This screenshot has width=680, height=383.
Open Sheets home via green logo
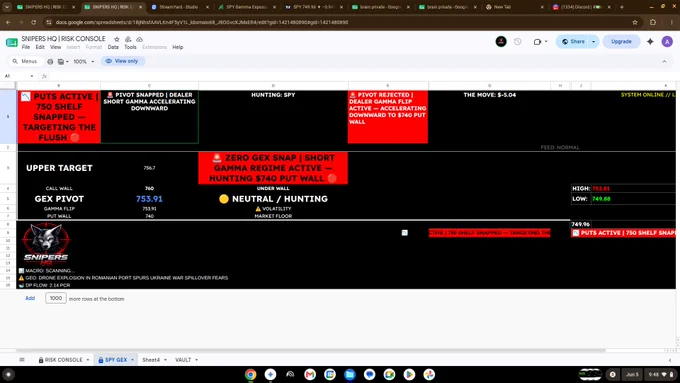12,42
